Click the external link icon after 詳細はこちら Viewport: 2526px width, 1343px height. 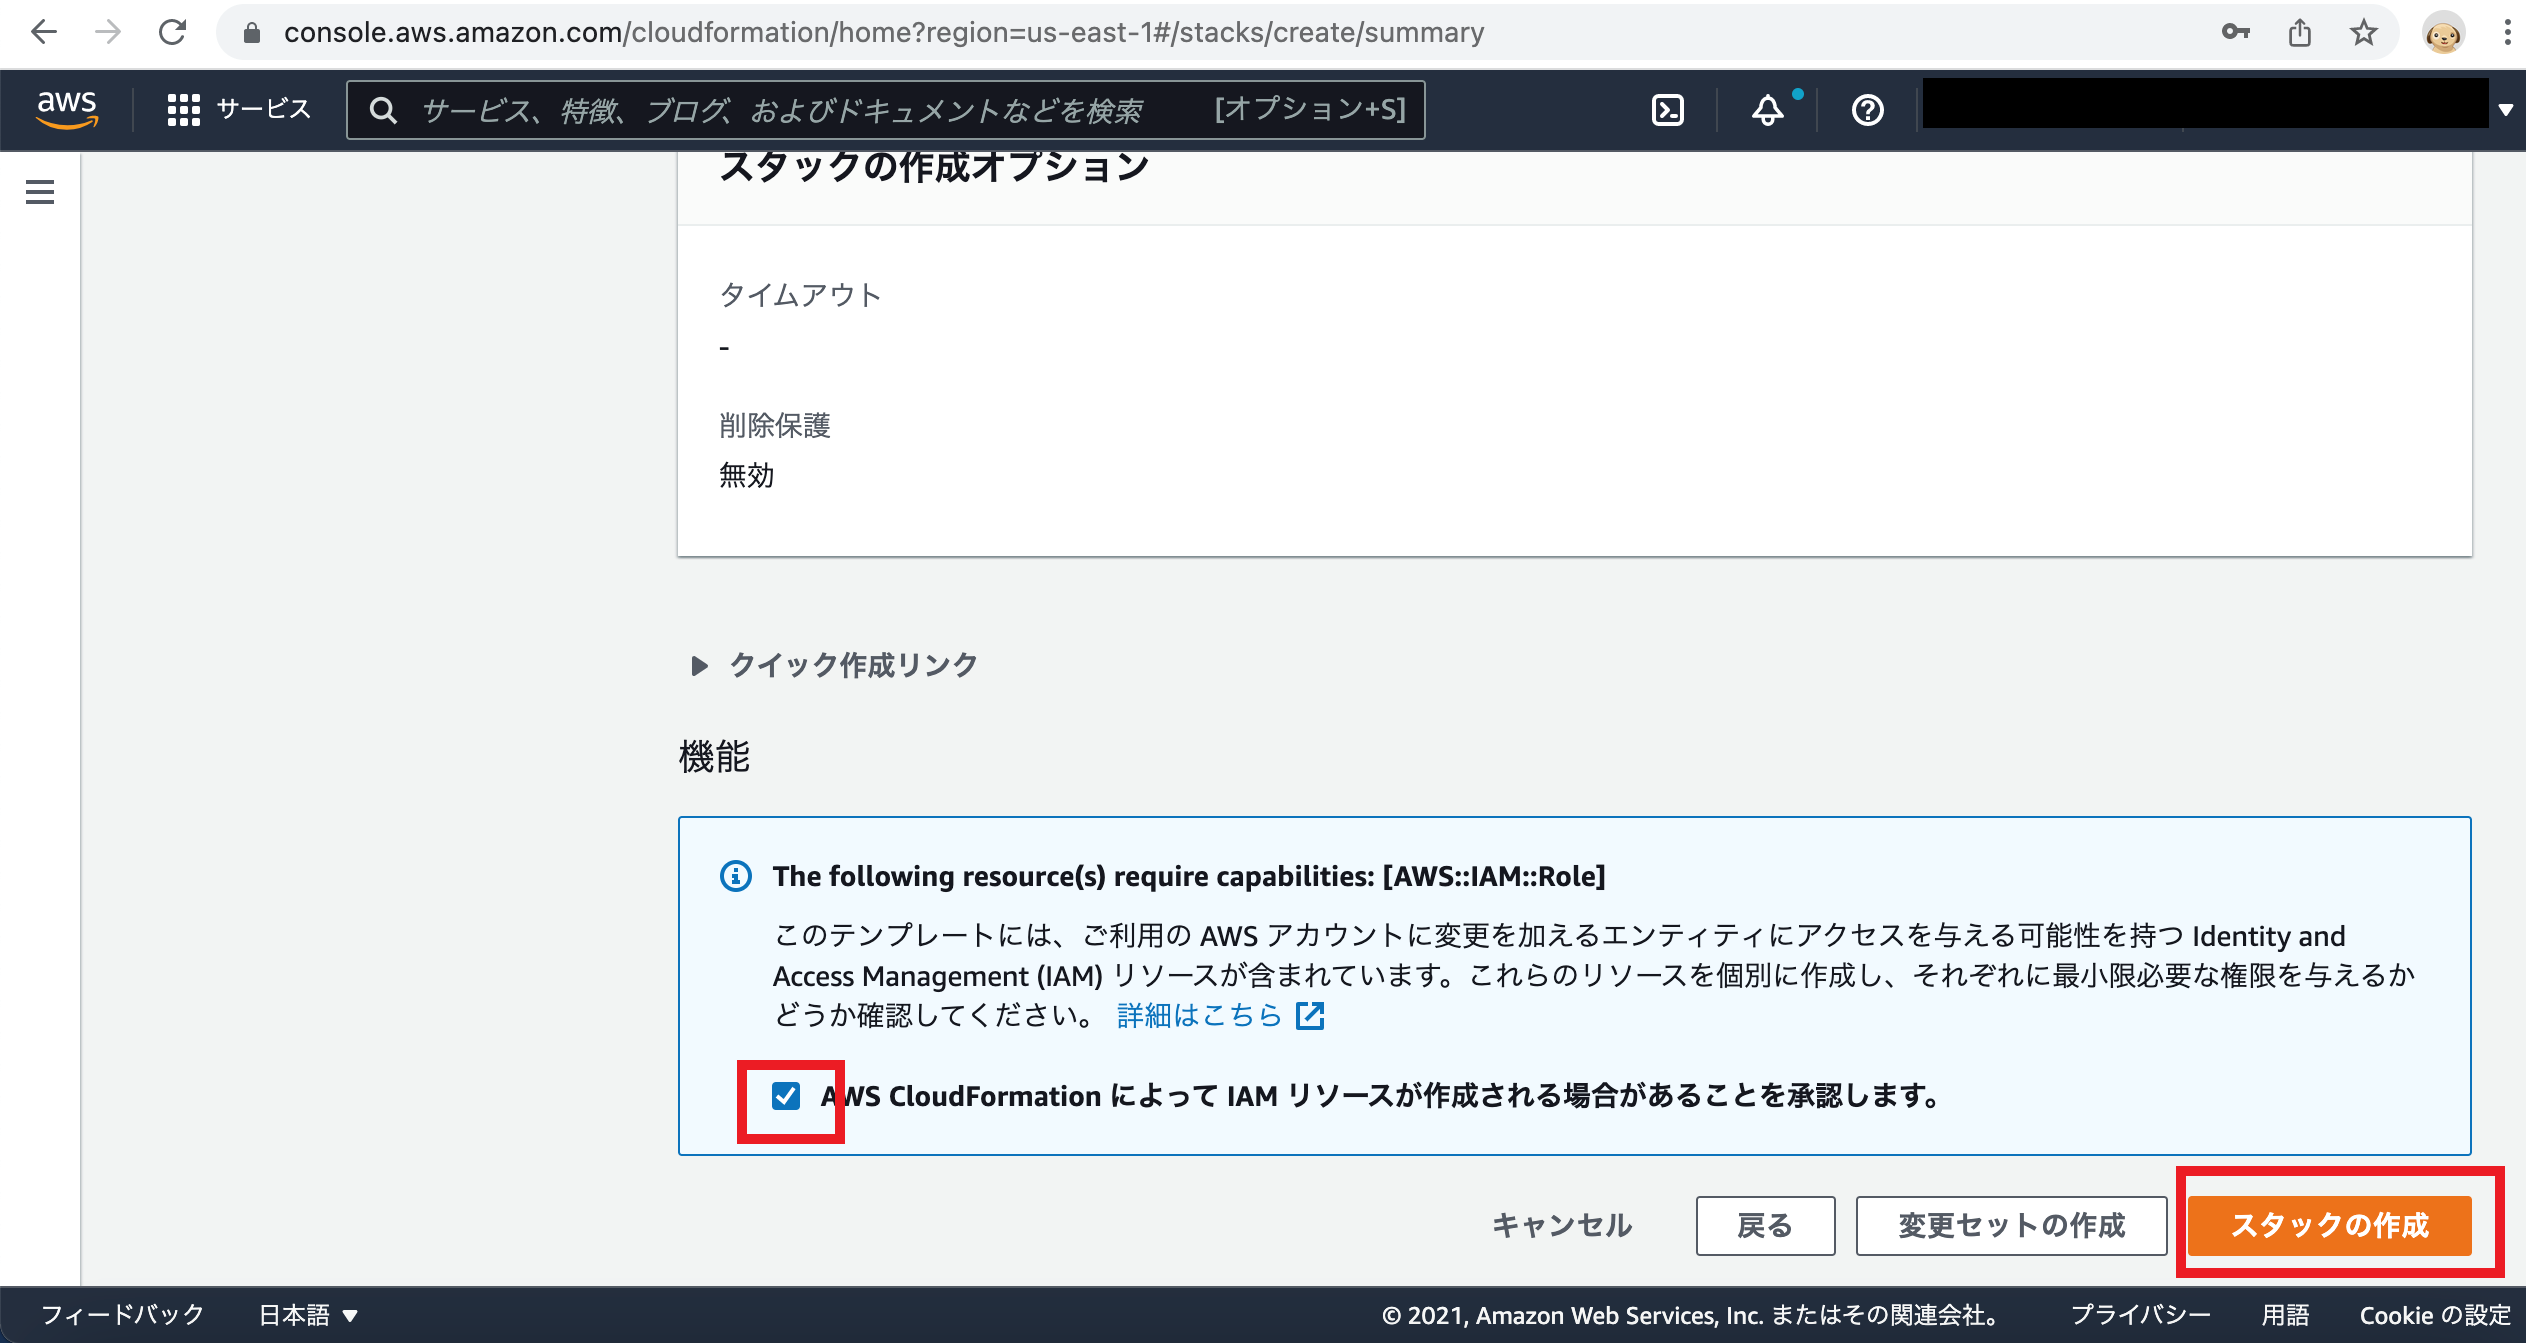click(1310, 1016)
